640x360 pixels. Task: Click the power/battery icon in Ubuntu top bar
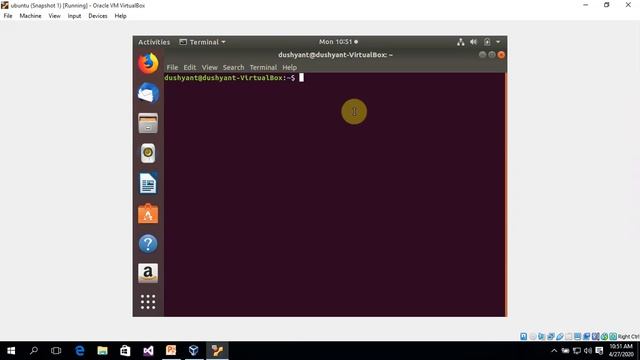tap(487, 42)
